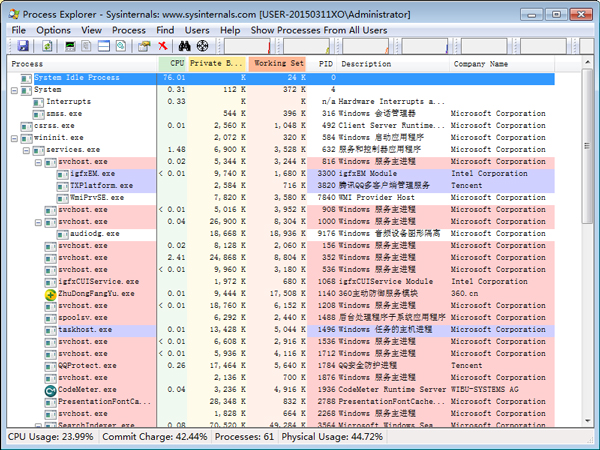Collapse the wininit.exe tree node

coord(14,139)
